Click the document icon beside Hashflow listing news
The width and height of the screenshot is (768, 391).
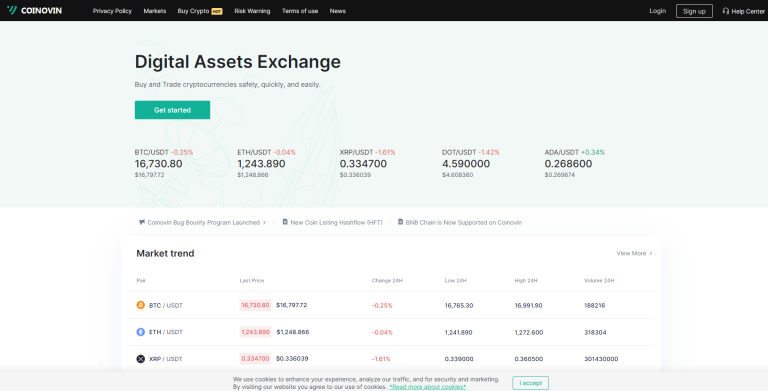285,222
